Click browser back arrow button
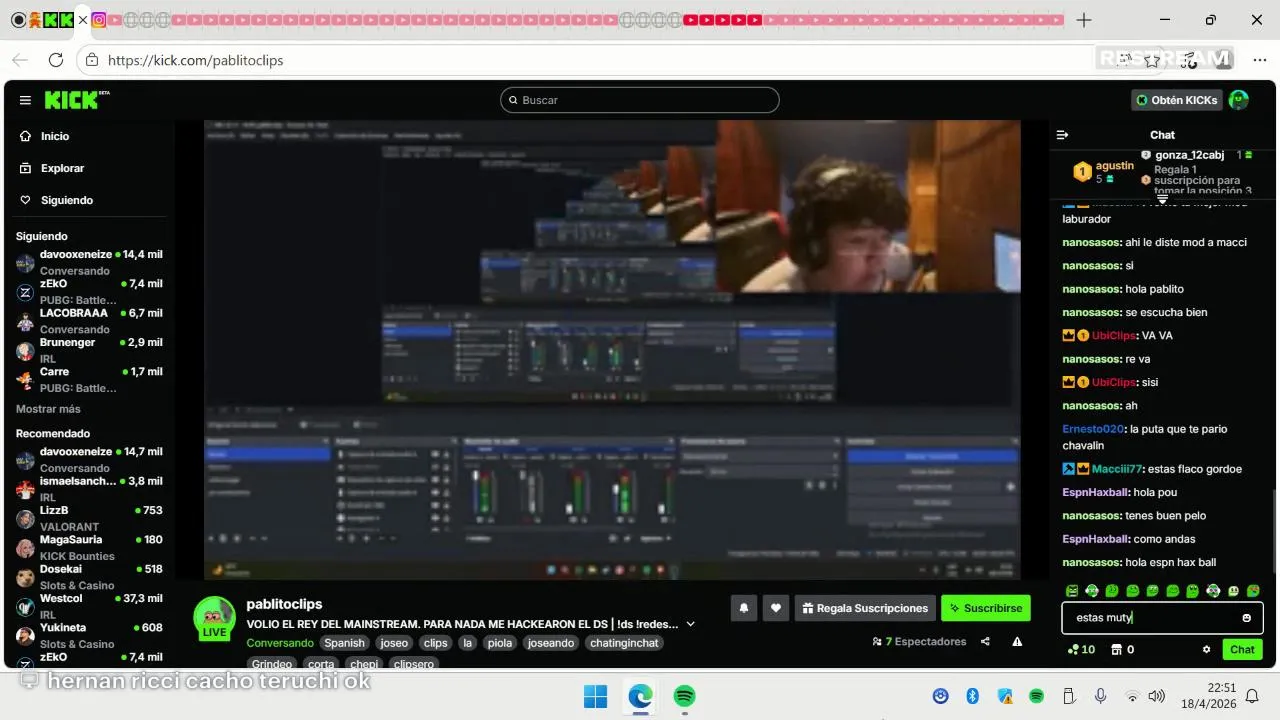The height and width of the screenshot is (720, 1280). 21,60
